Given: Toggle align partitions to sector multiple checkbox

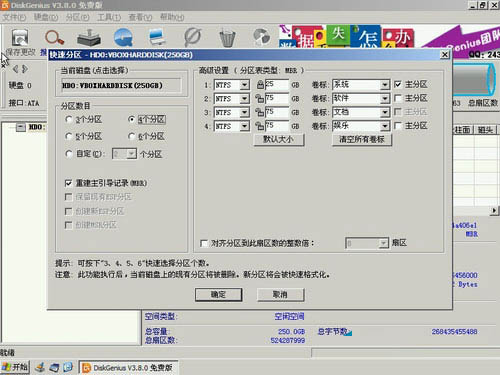Looking at the screenshot, I should pyautogui.click(x=204, y=243).
